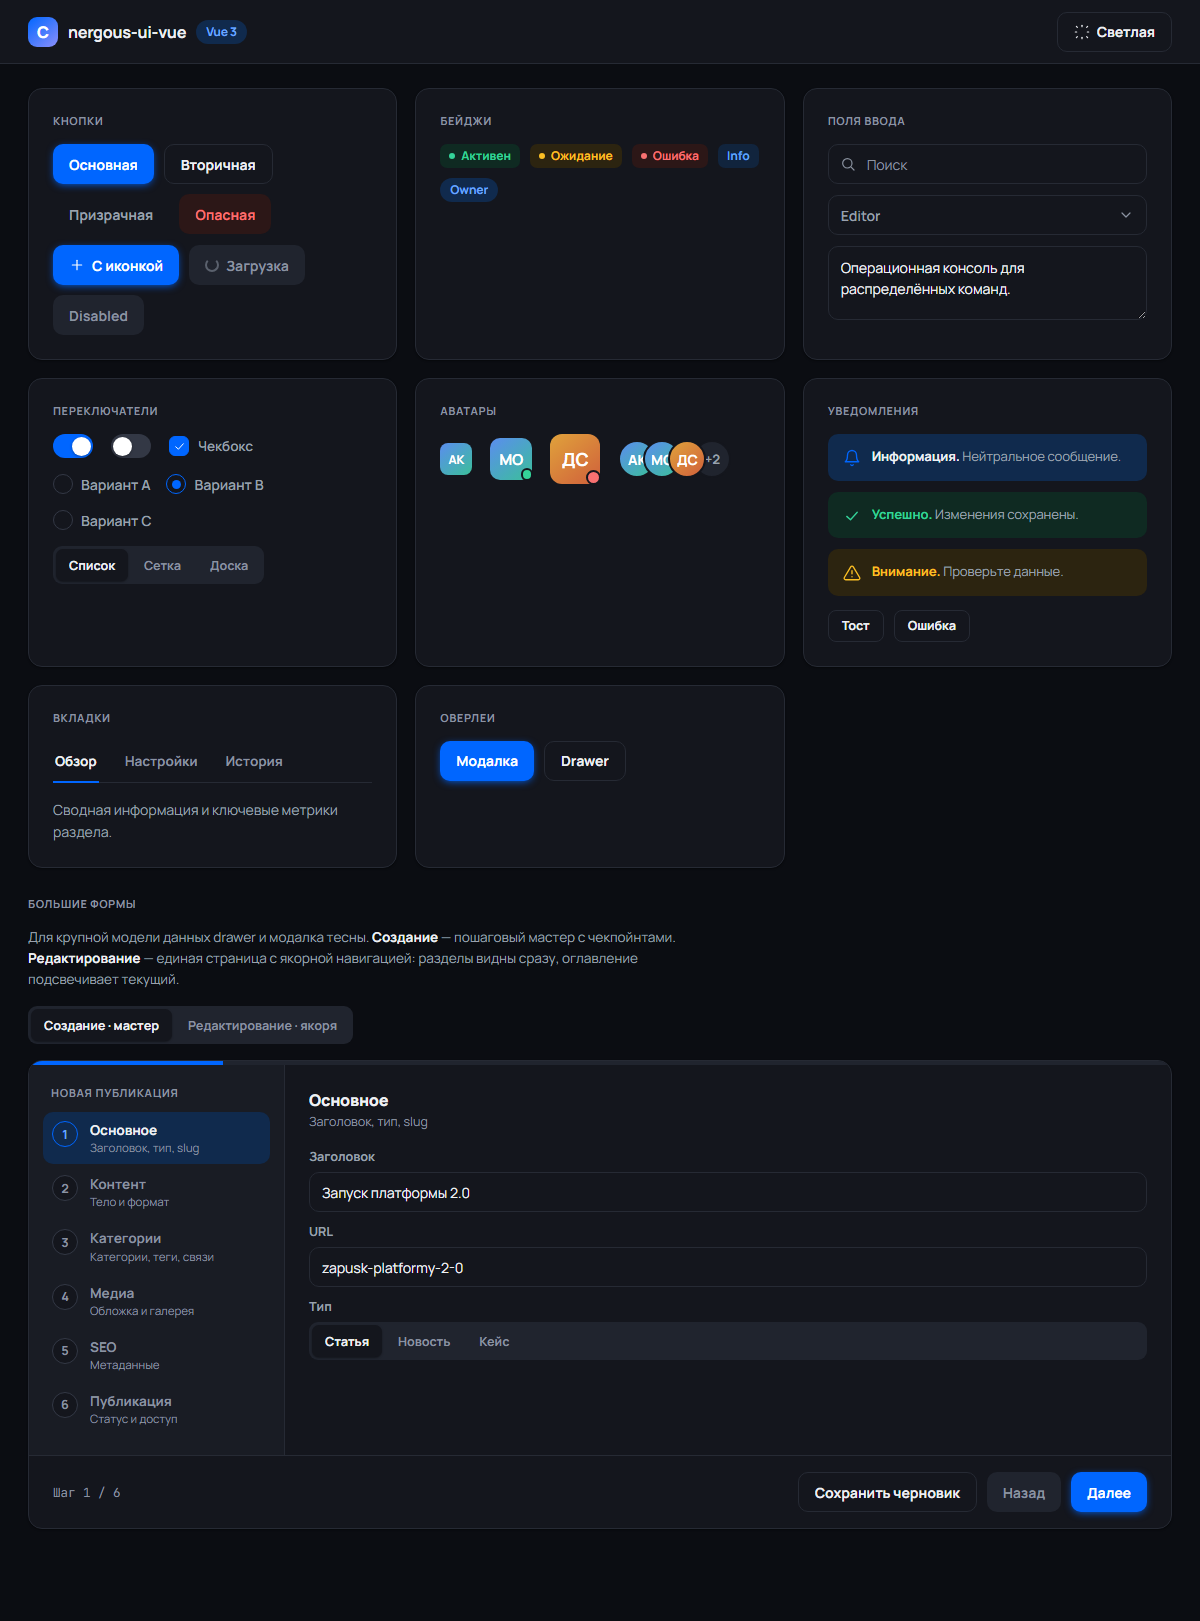
Task: Open the Модалка overlay
Action: click(x=487, y=761)
